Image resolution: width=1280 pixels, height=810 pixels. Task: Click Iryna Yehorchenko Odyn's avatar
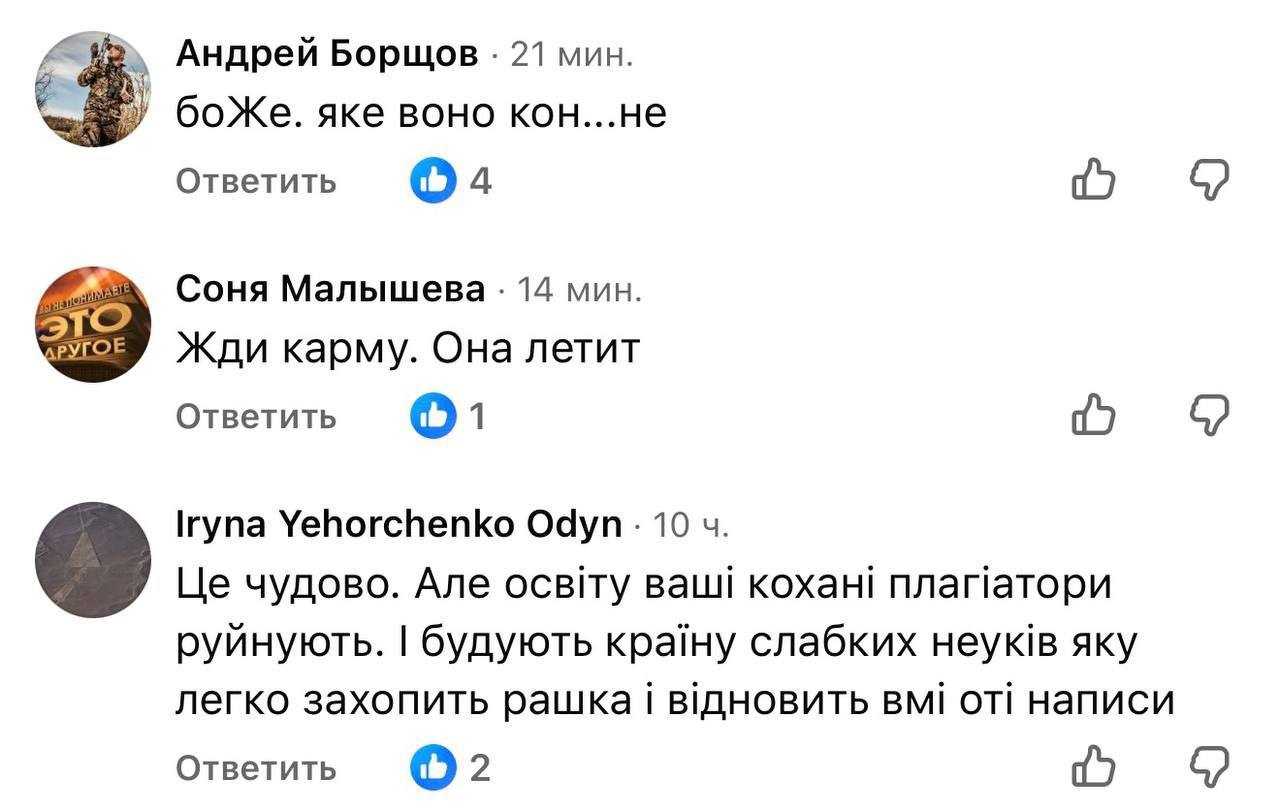93,558
